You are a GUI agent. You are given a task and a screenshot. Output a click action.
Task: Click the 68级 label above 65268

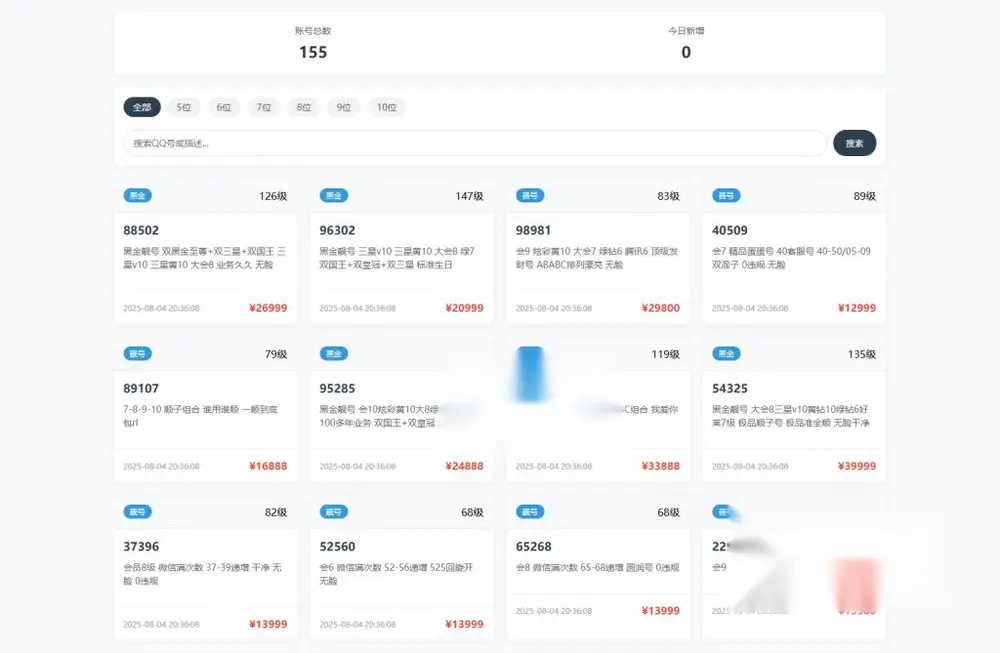coord(668,513)
